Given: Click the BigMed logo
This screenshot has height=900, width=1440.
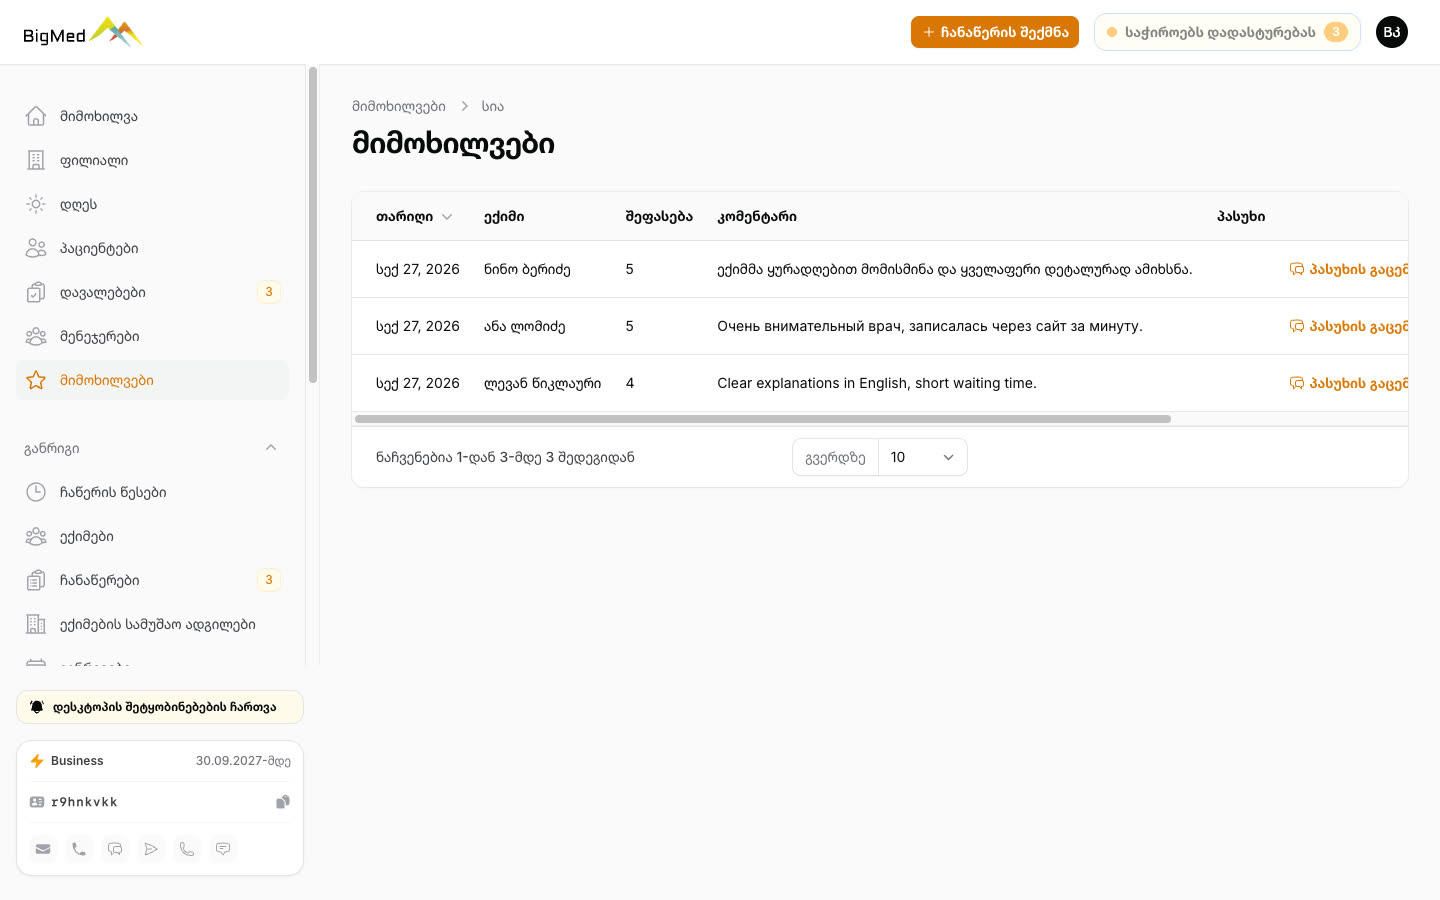Looking at the screenshot, I should [83, 32].
